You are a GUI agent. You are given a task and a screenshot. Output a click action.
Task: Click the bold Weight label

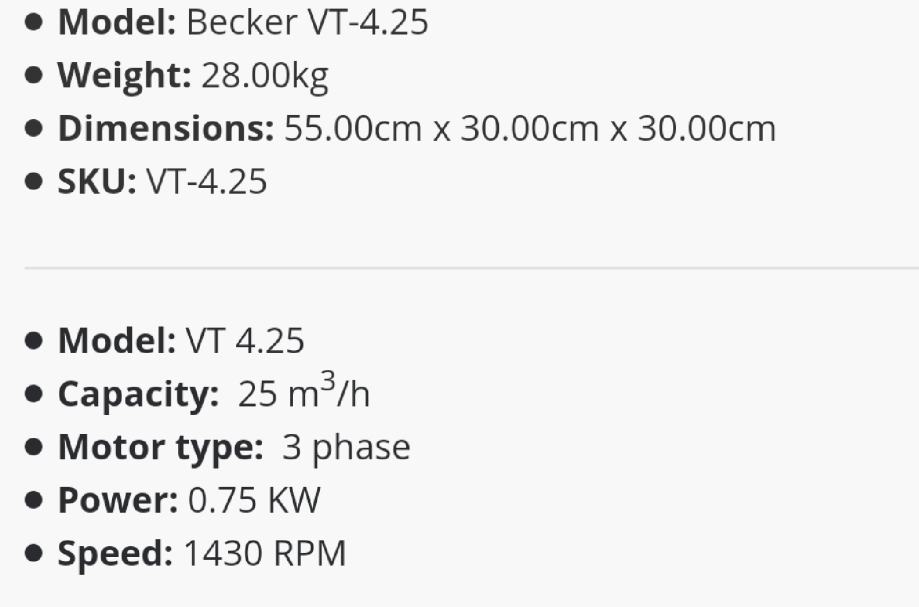point(124,76)
